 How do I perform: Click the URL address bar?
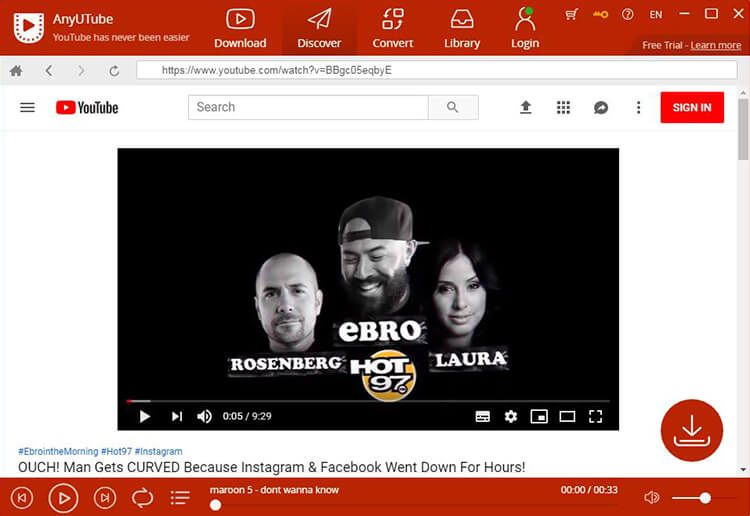coord(436,70)
